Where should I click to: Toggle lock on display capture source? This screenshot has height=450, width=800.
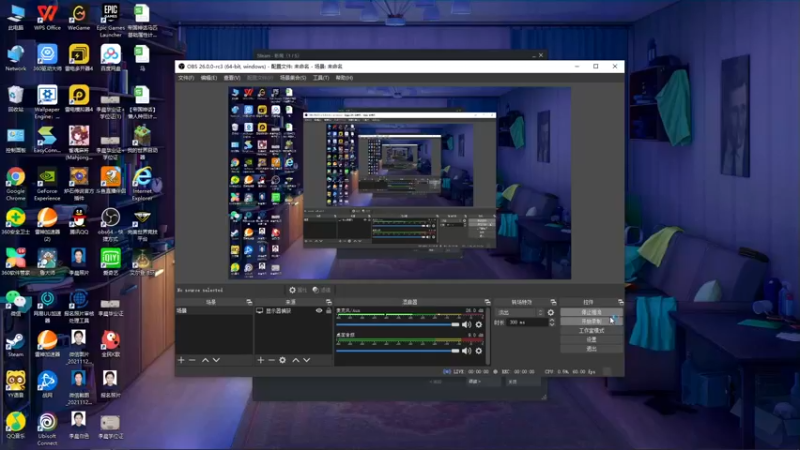[329, 311]
